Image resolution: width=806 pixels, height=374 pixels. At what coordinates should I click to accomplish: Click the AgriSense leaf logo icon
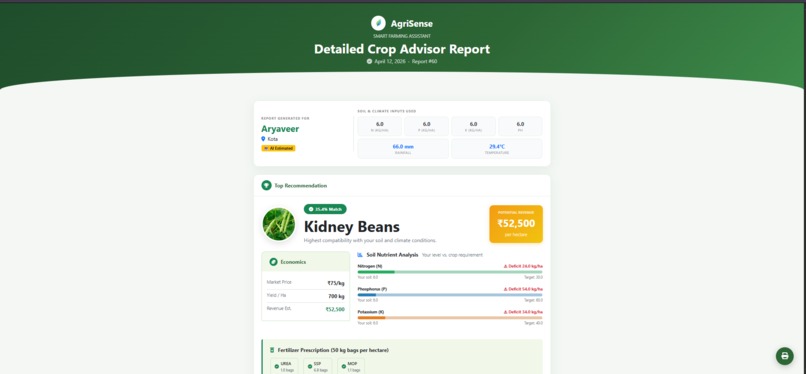click(378, 23)
